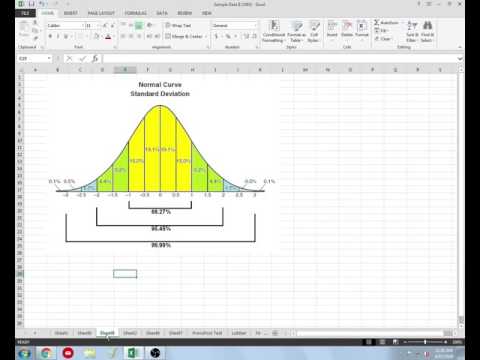Screen dimensions: 480x360
Task: Click Increase Indent icon
Action: (x=157, y=36)
